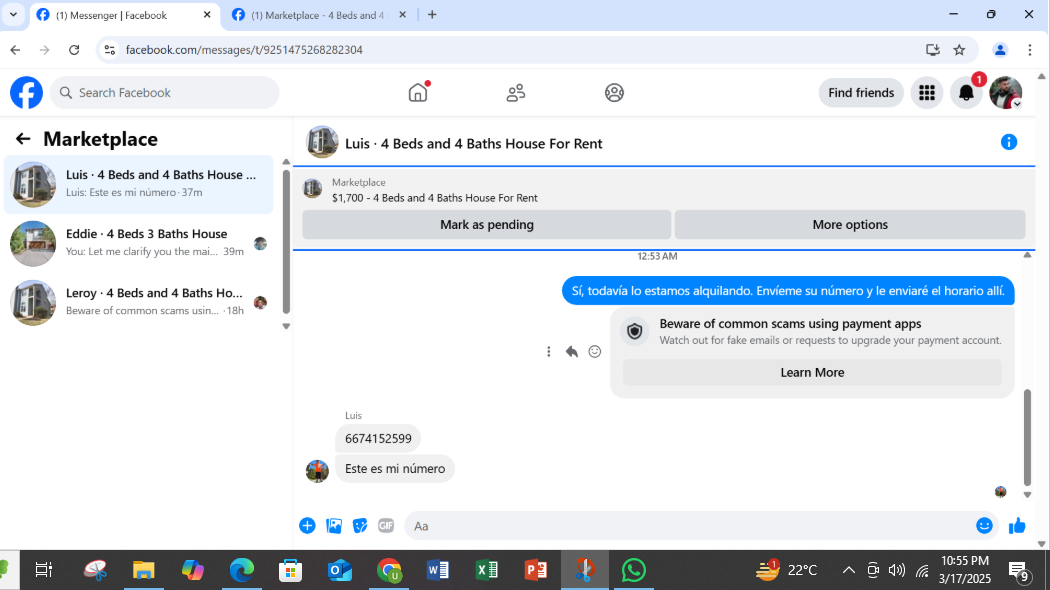The image size is (1050, 590).
Task: Open Microsoft Word from the taskbar
Action: [438, 570]
